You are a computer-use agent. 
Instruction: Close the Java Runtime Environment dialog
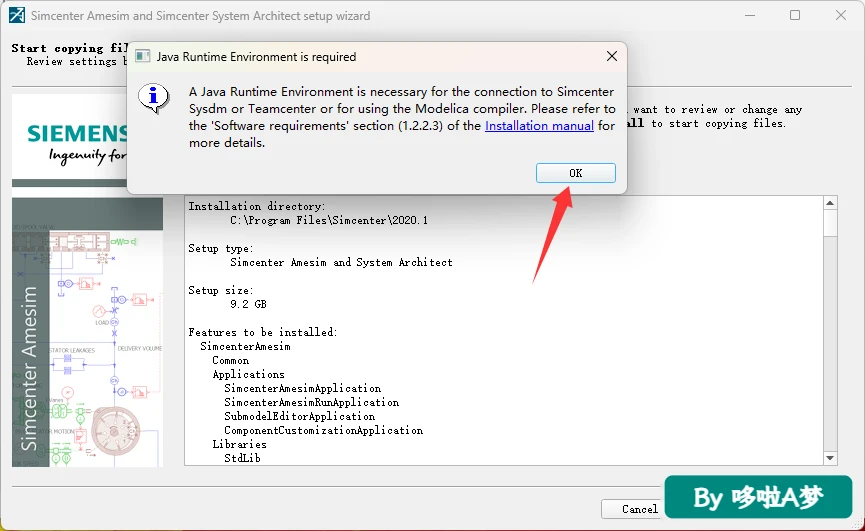612,56
